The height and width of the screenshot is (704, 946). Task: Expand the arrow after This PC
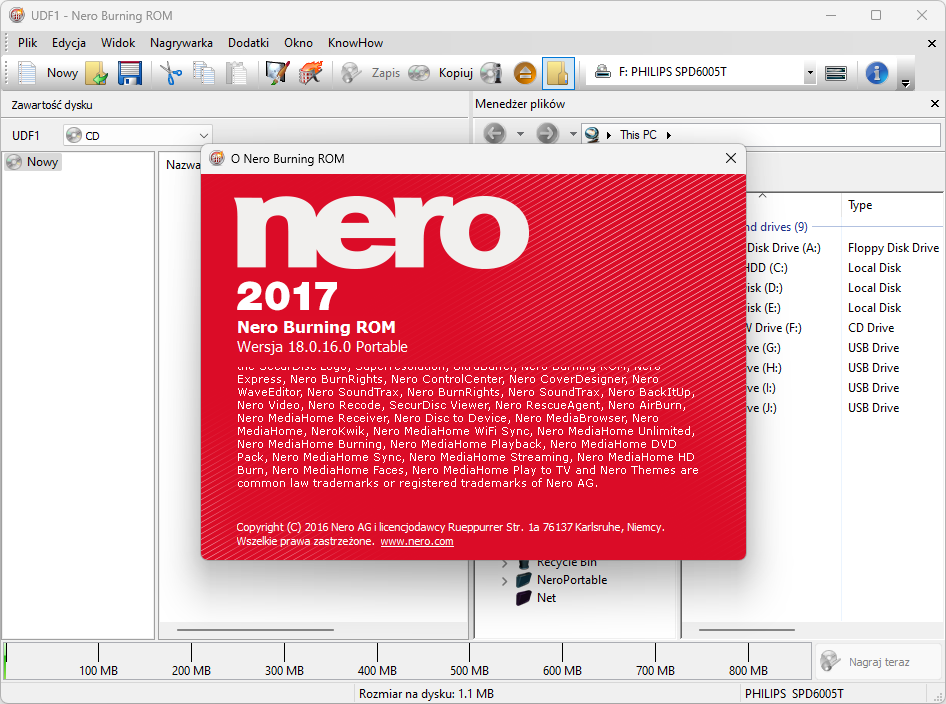(668, 135)
